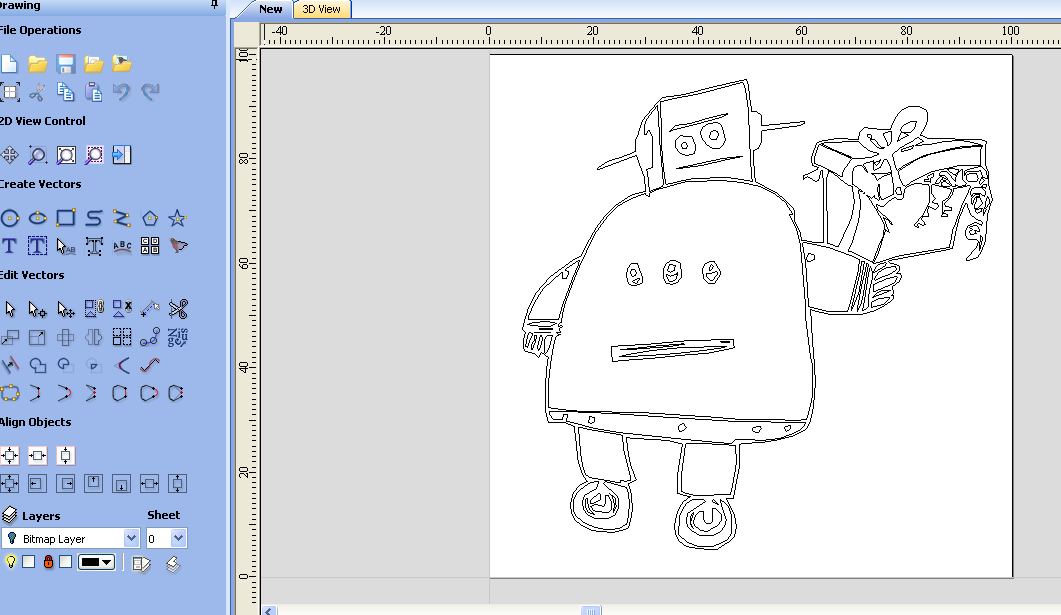Fit curves to vectors red checkmark tool

(150, 365)
